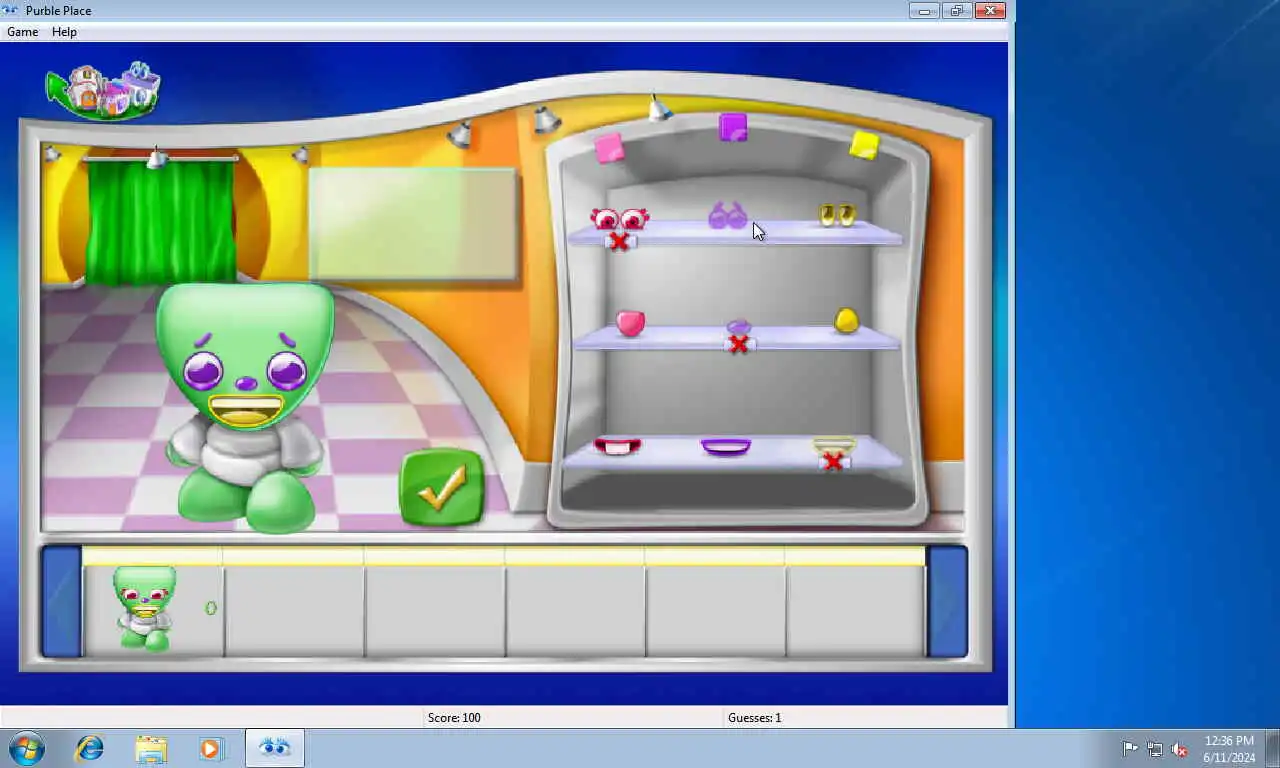1280x768 pixels.
Task: Launch Internet Explorer from the taskbar
Action: coord(90,748)
